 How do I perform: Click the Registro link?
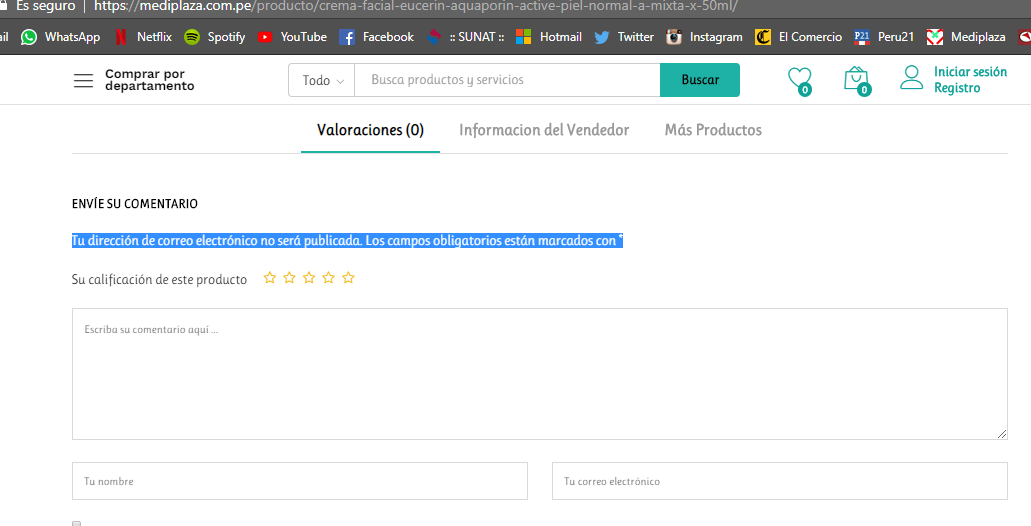coord(957,88)
